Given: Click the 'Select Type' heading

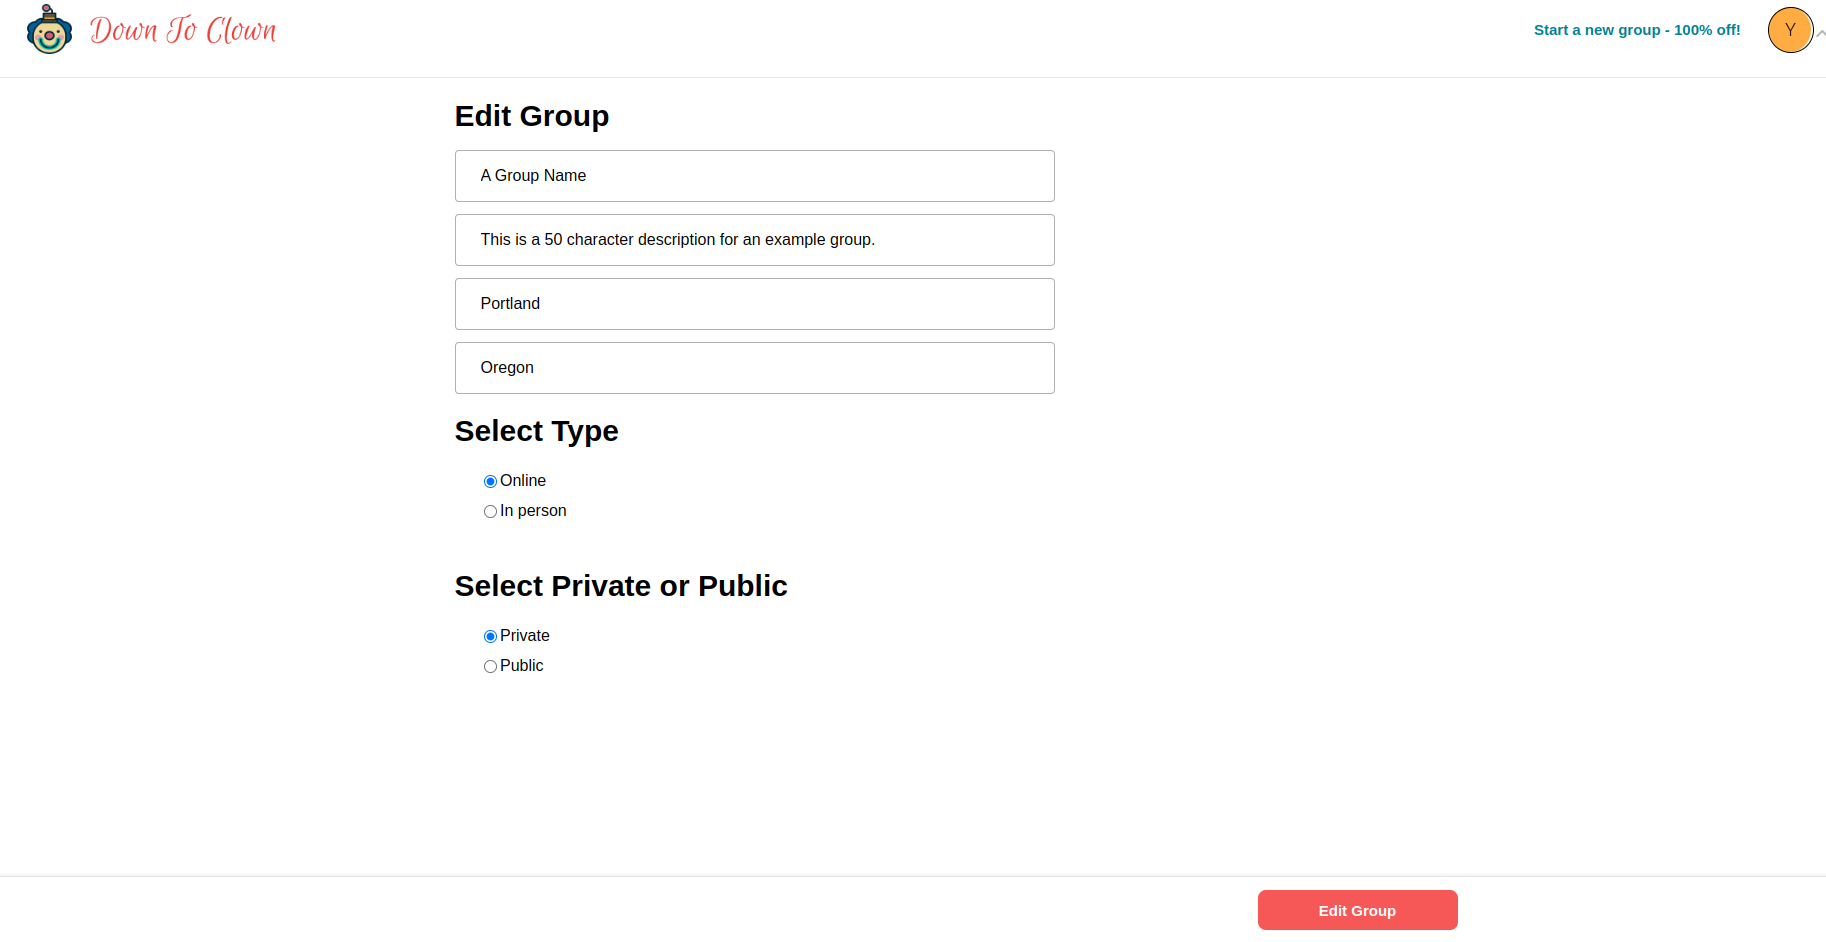Looking at the screenshot, I should coord(536,431).
